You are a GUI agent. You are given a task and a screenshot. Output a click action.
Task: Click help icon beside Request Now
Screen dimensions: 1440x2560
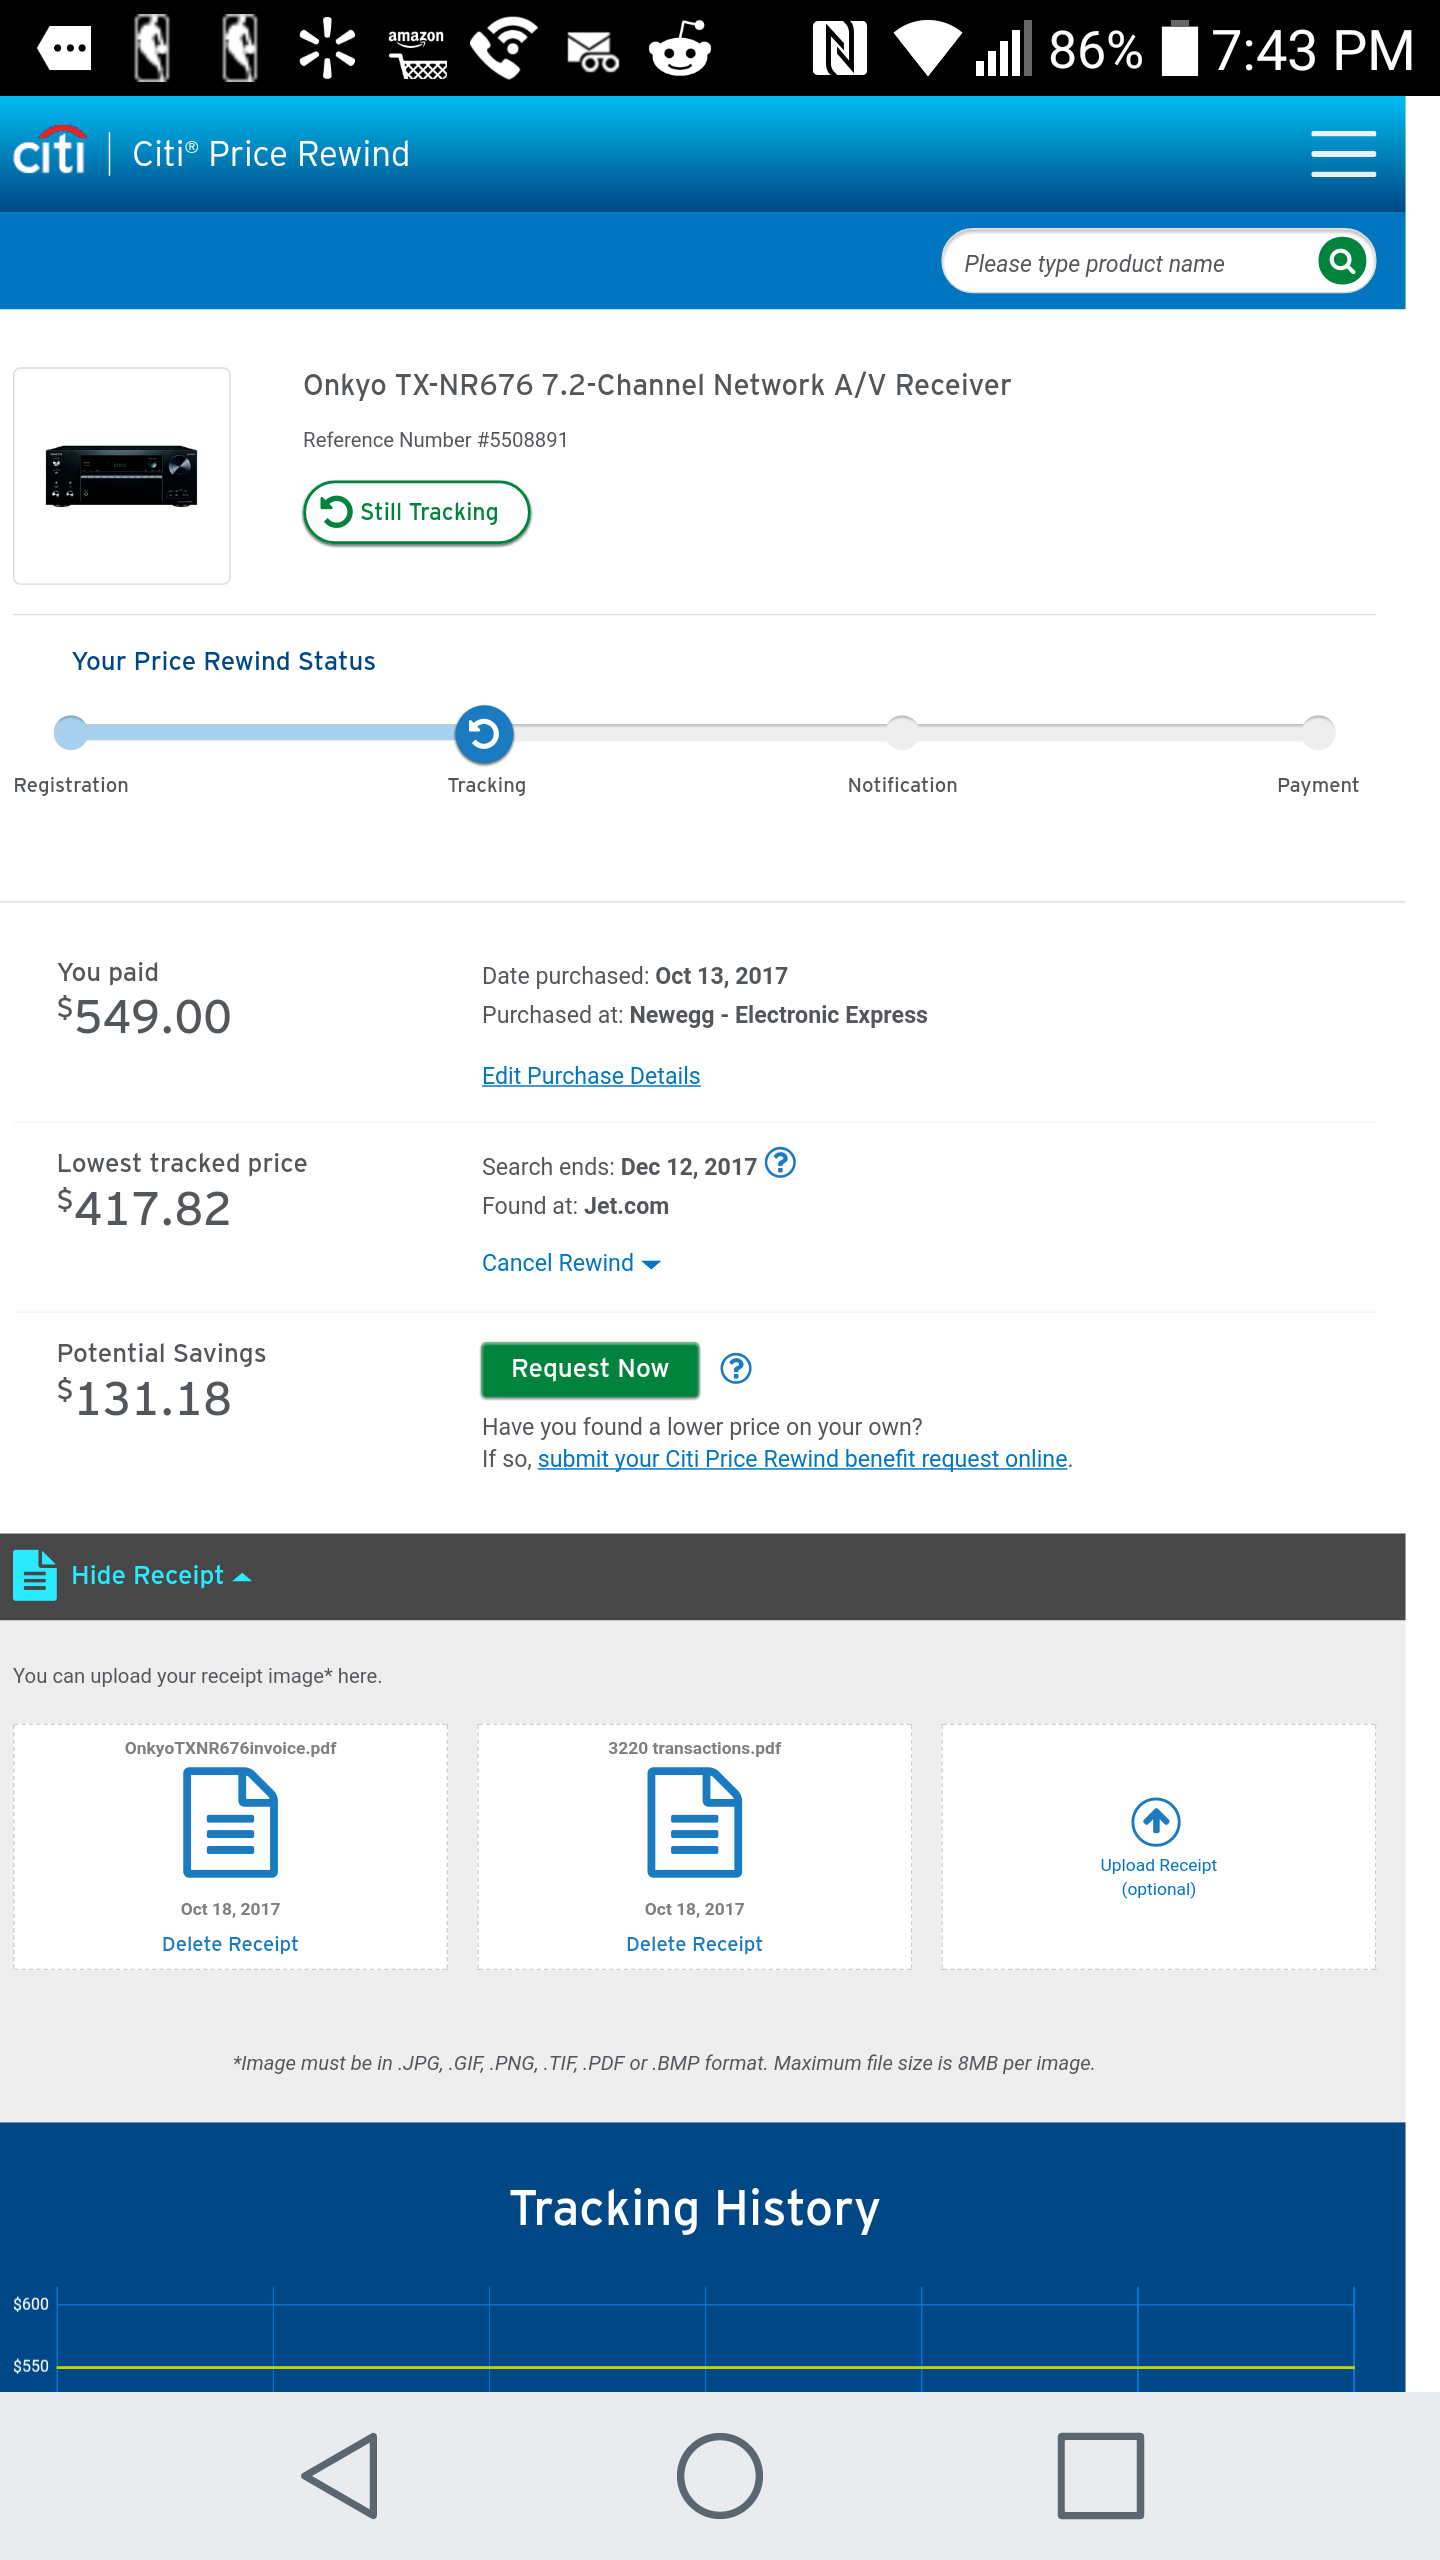[736, 1368]
